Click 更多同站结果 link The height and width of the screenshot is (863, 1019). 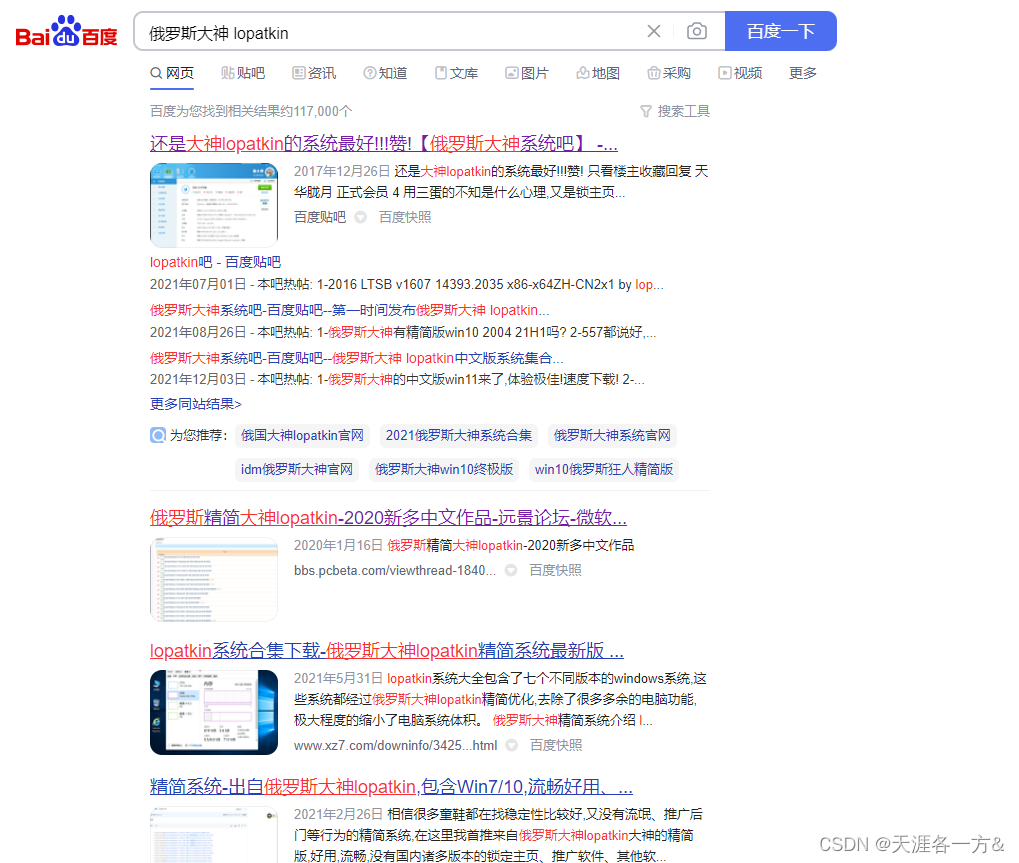pos(196,404)
